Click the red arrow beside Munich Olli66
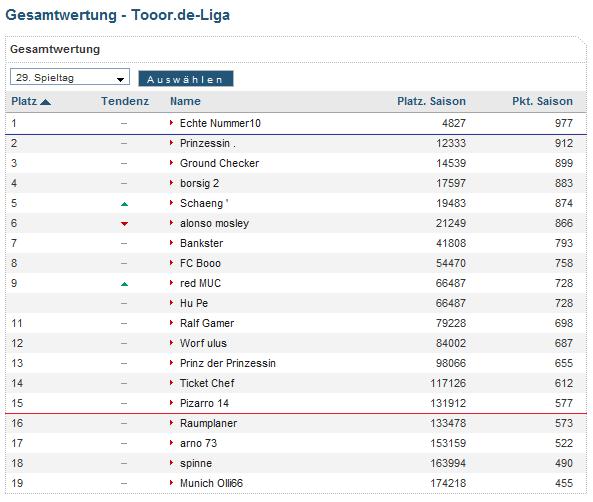The height and width of the screenshot is (502, 593). point(171,482)
